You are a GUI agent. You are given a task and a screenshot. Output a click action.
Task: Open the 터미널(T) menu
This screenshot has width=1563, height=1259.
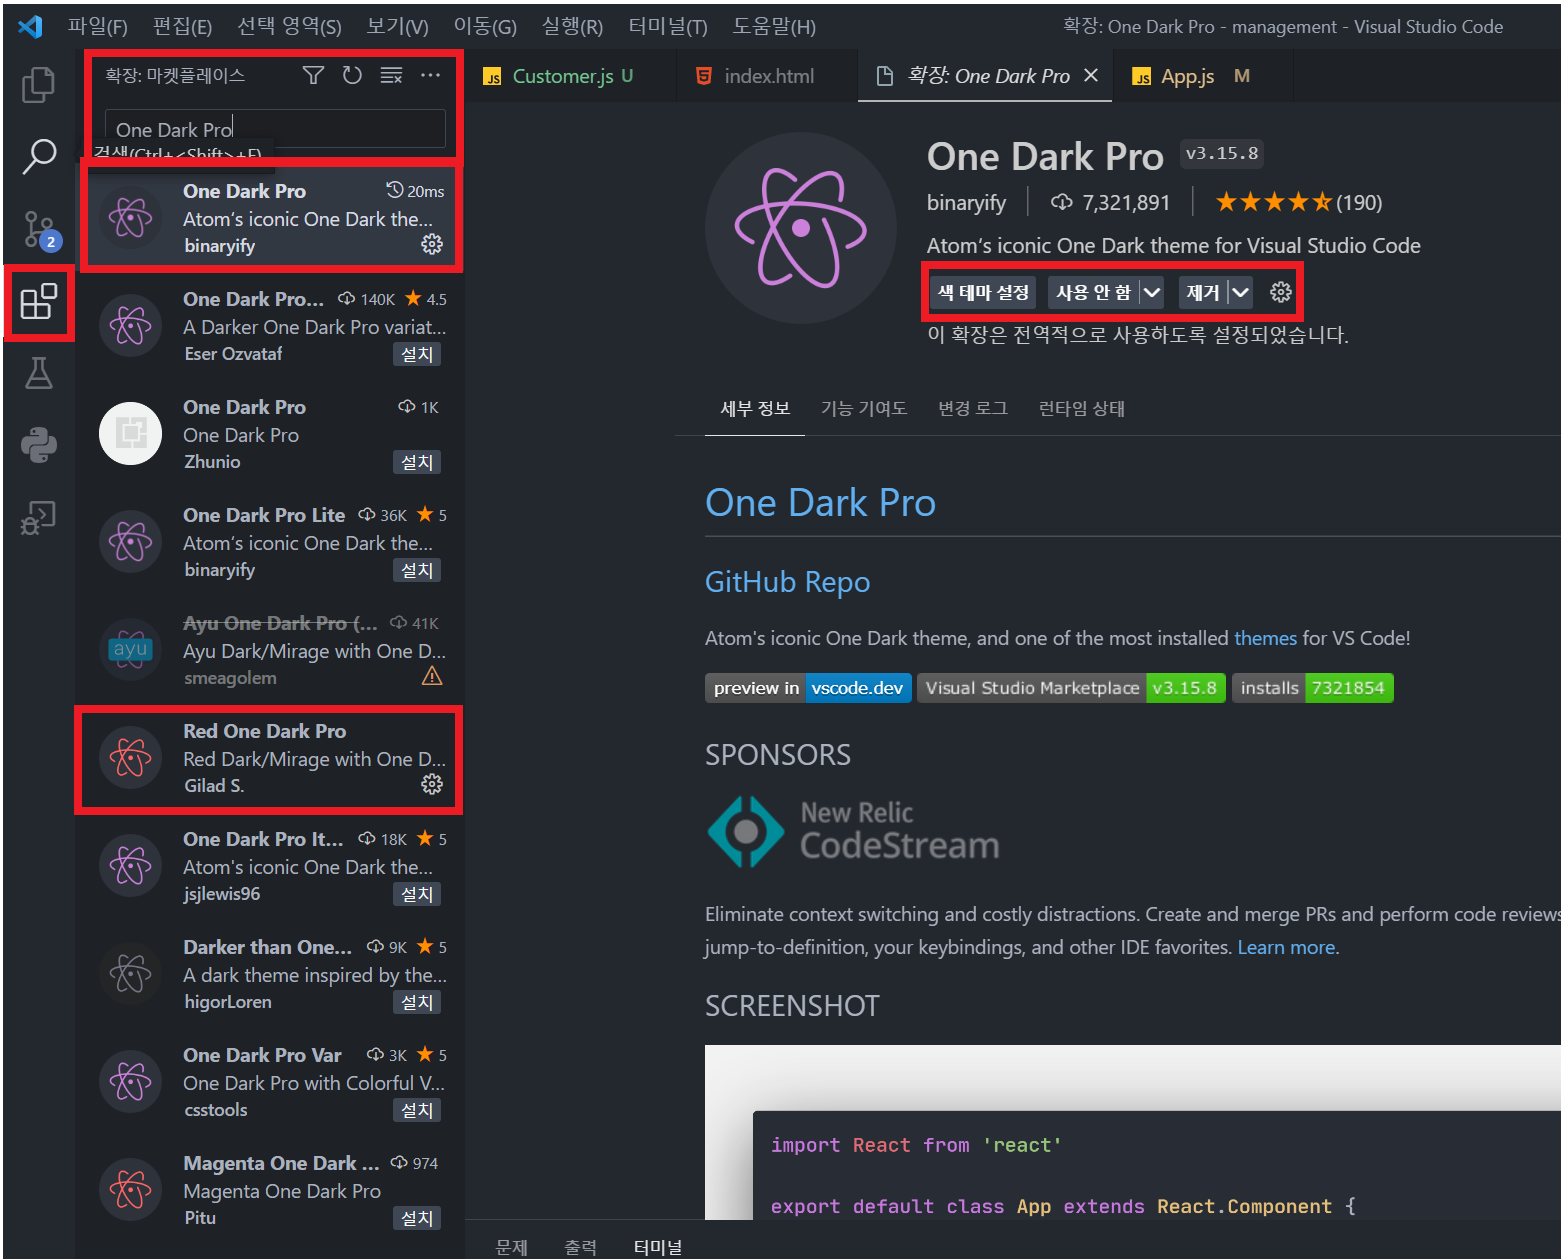pyautogui.click(x=667, y=27)
